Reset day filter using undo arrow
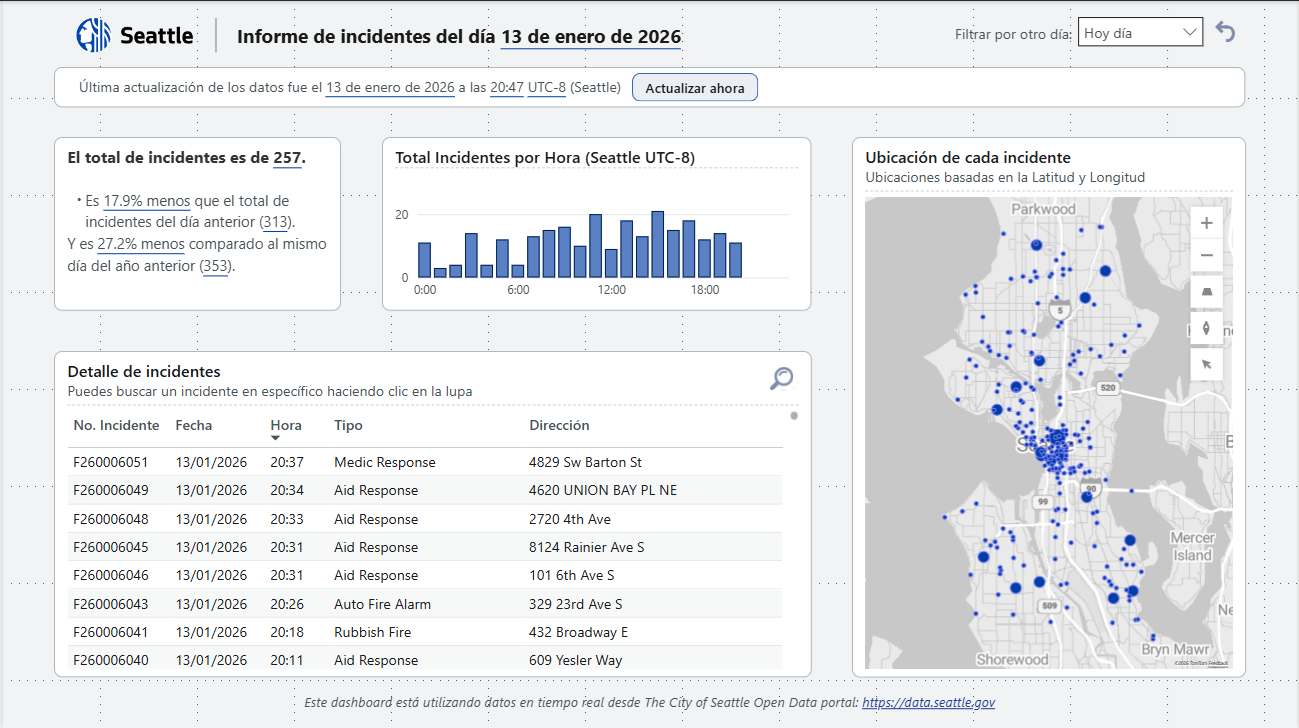Screen dimensions: 1299x728 pyautogui.click(x=1225, y=32)
